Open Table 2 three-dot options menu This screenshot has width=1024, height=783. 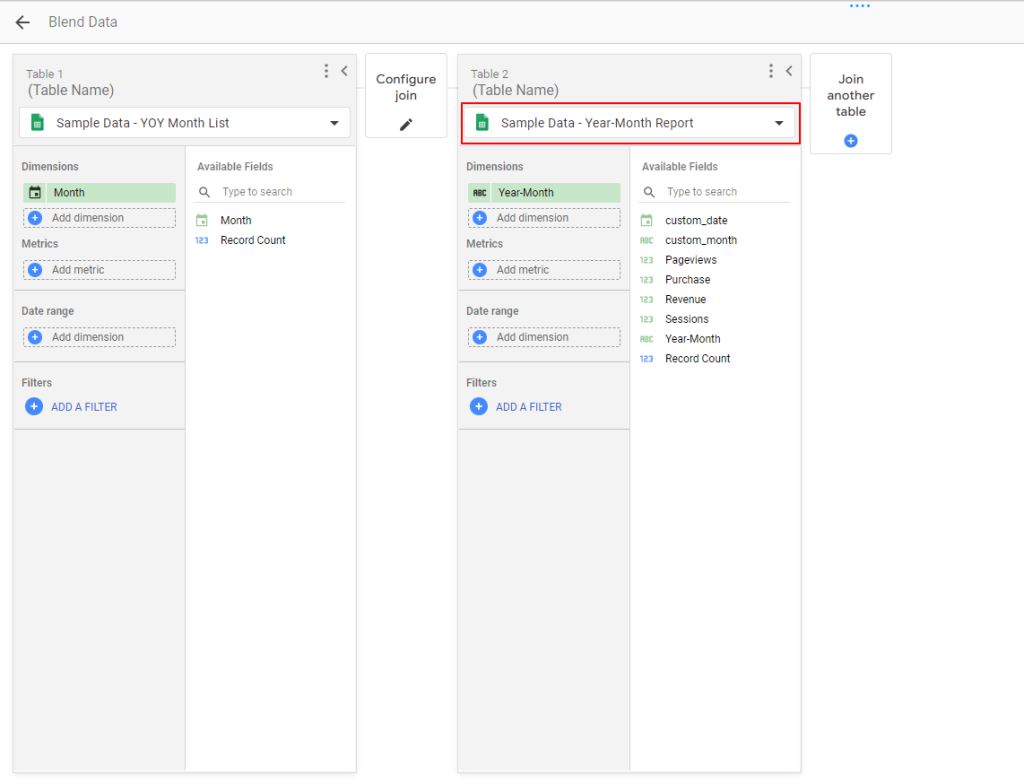coord(770,71)
